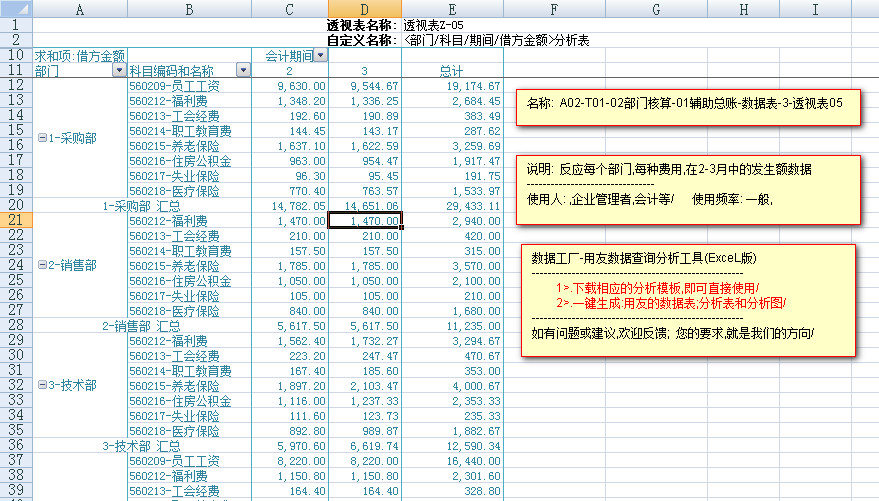Viewport: 879px width, 501px height.
Task: Click the 总计 column heading cell
Action: point(452,71)
